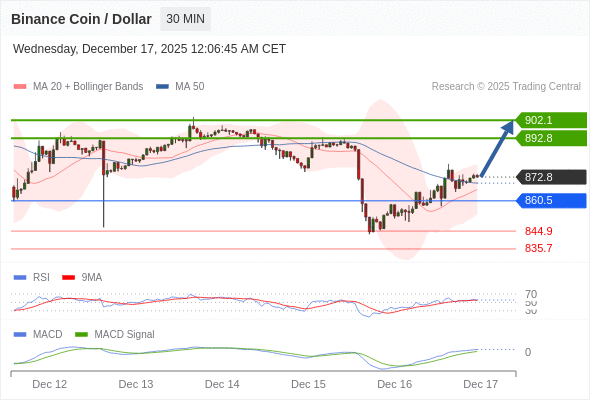The height and width of the screenshot is (400, 590).
Task: Select the 860.5 pivot price tag
Action: point(551,201)
